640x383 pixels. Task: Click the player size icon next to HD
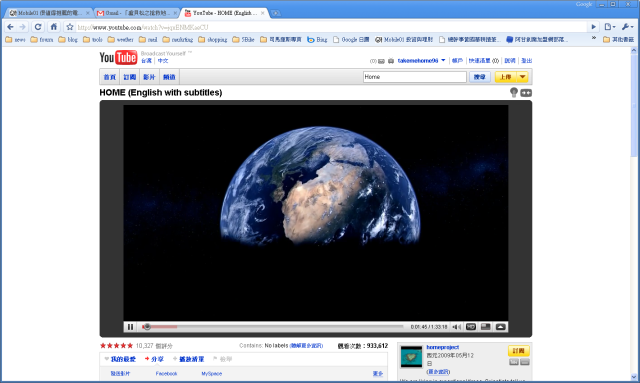point(486,327)
